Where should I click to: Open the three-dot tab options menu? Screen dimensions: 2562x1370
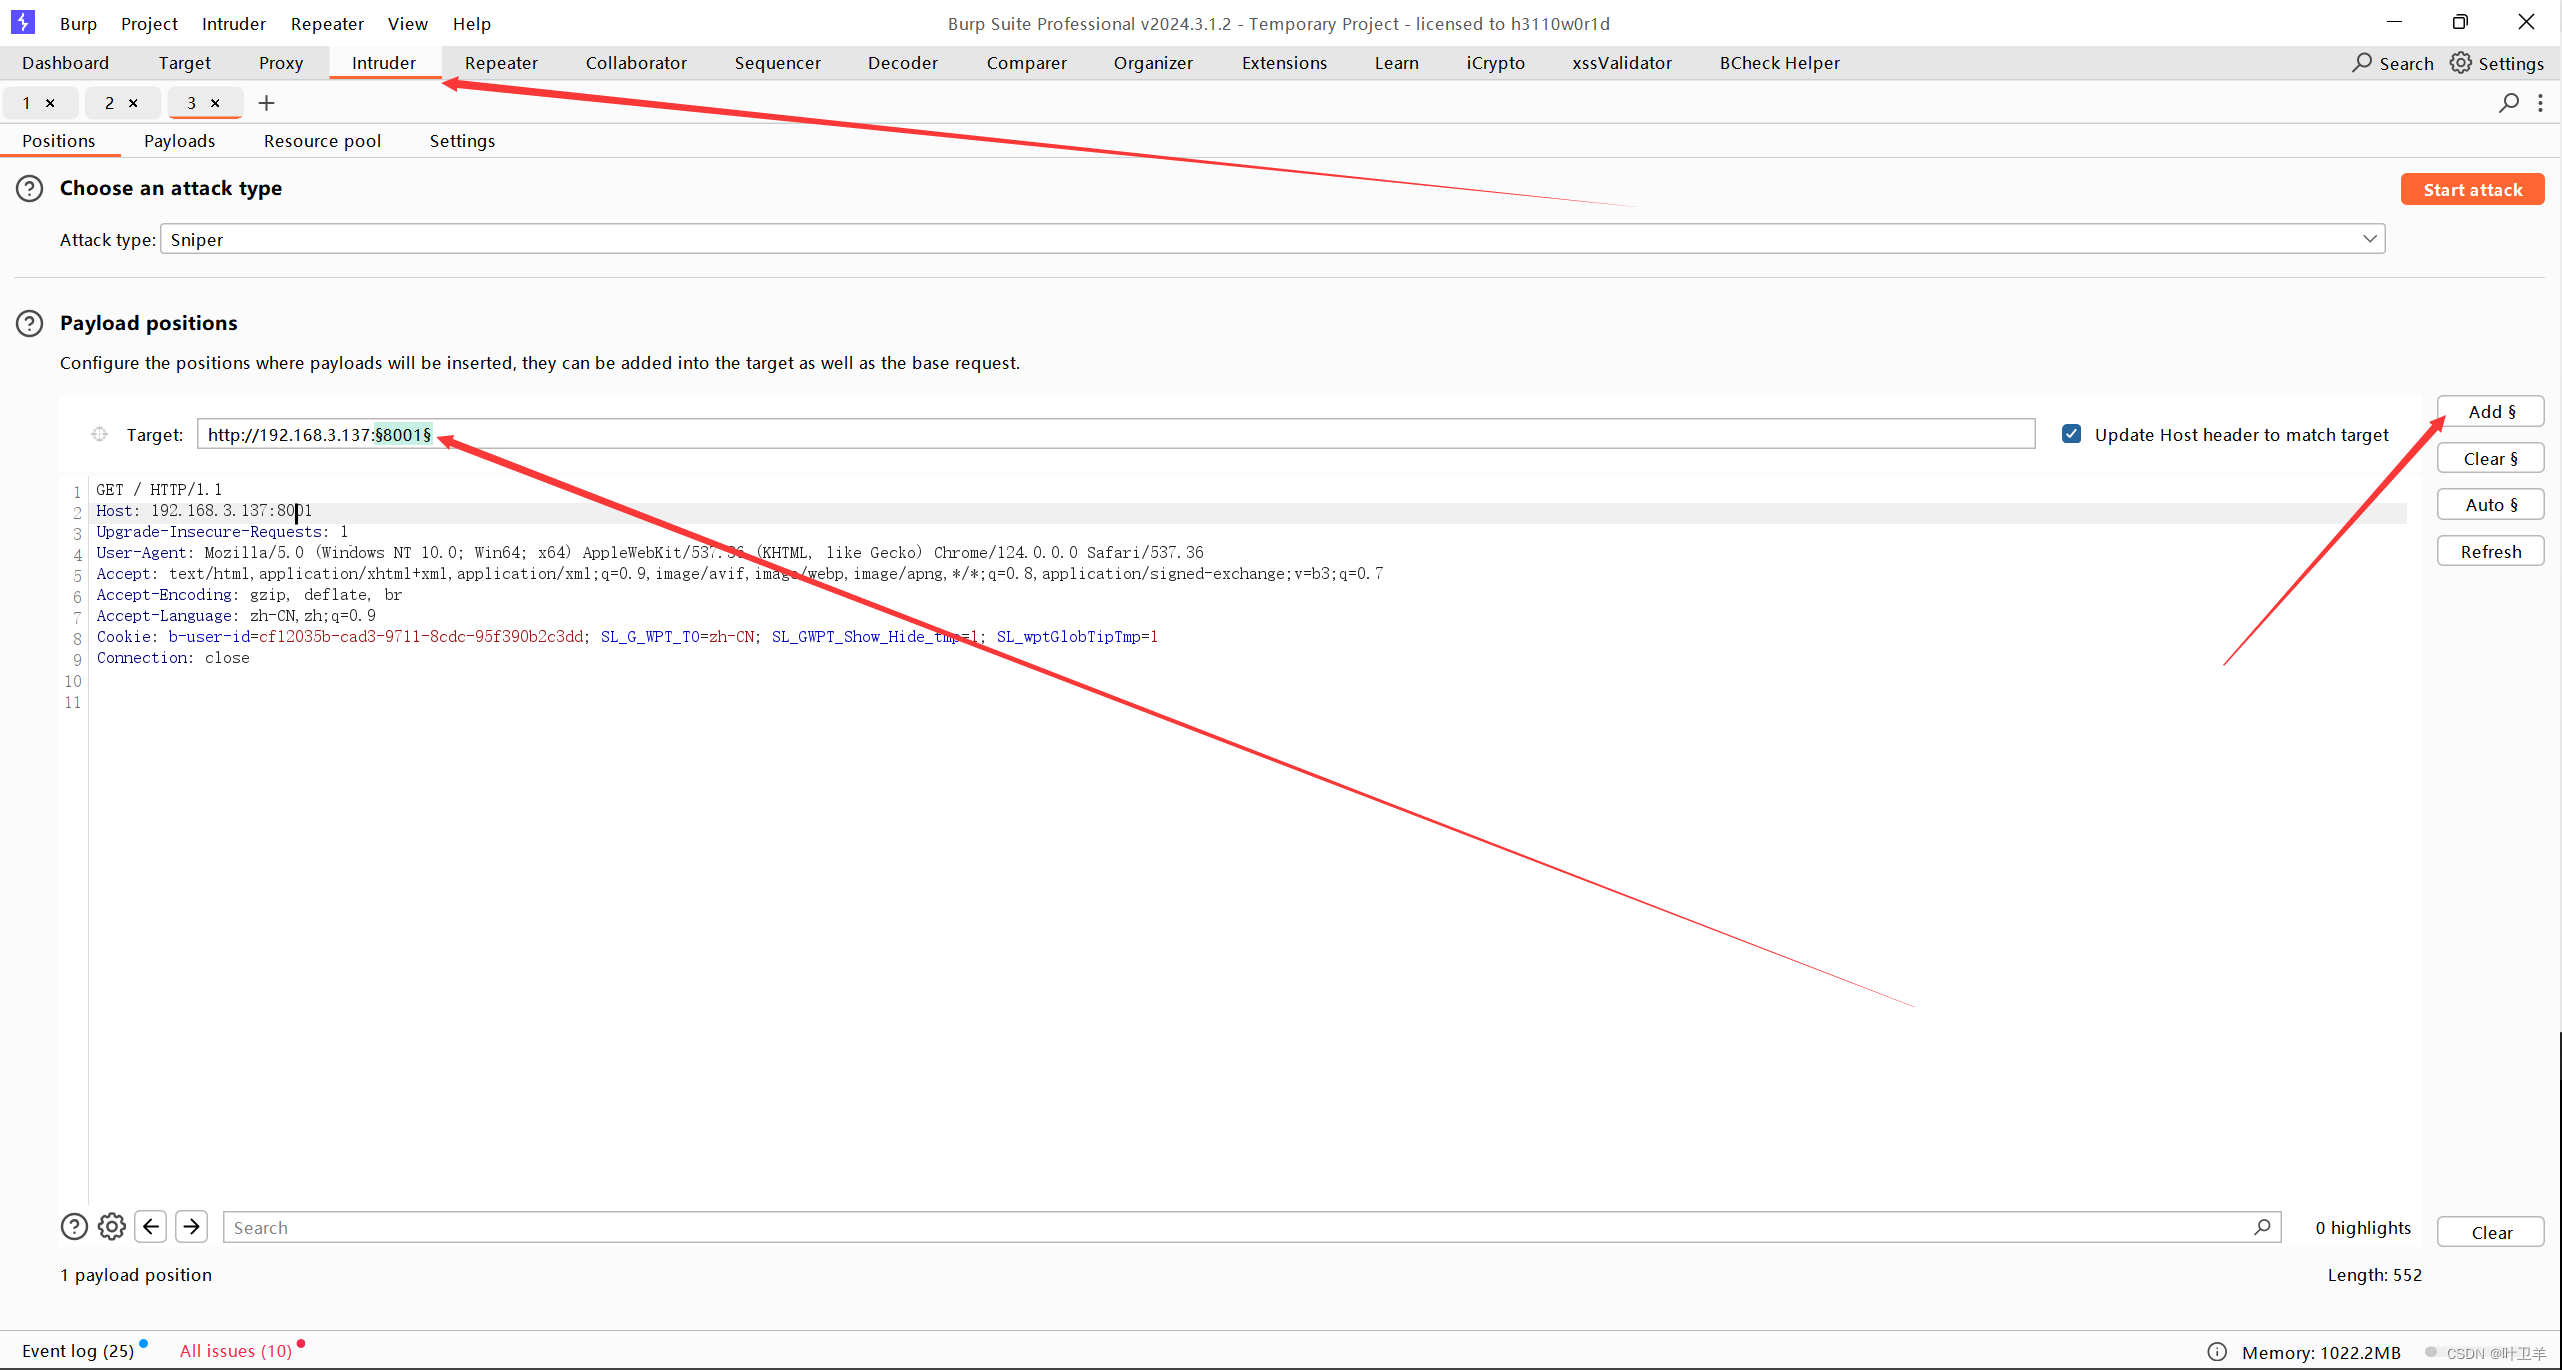2540,103
